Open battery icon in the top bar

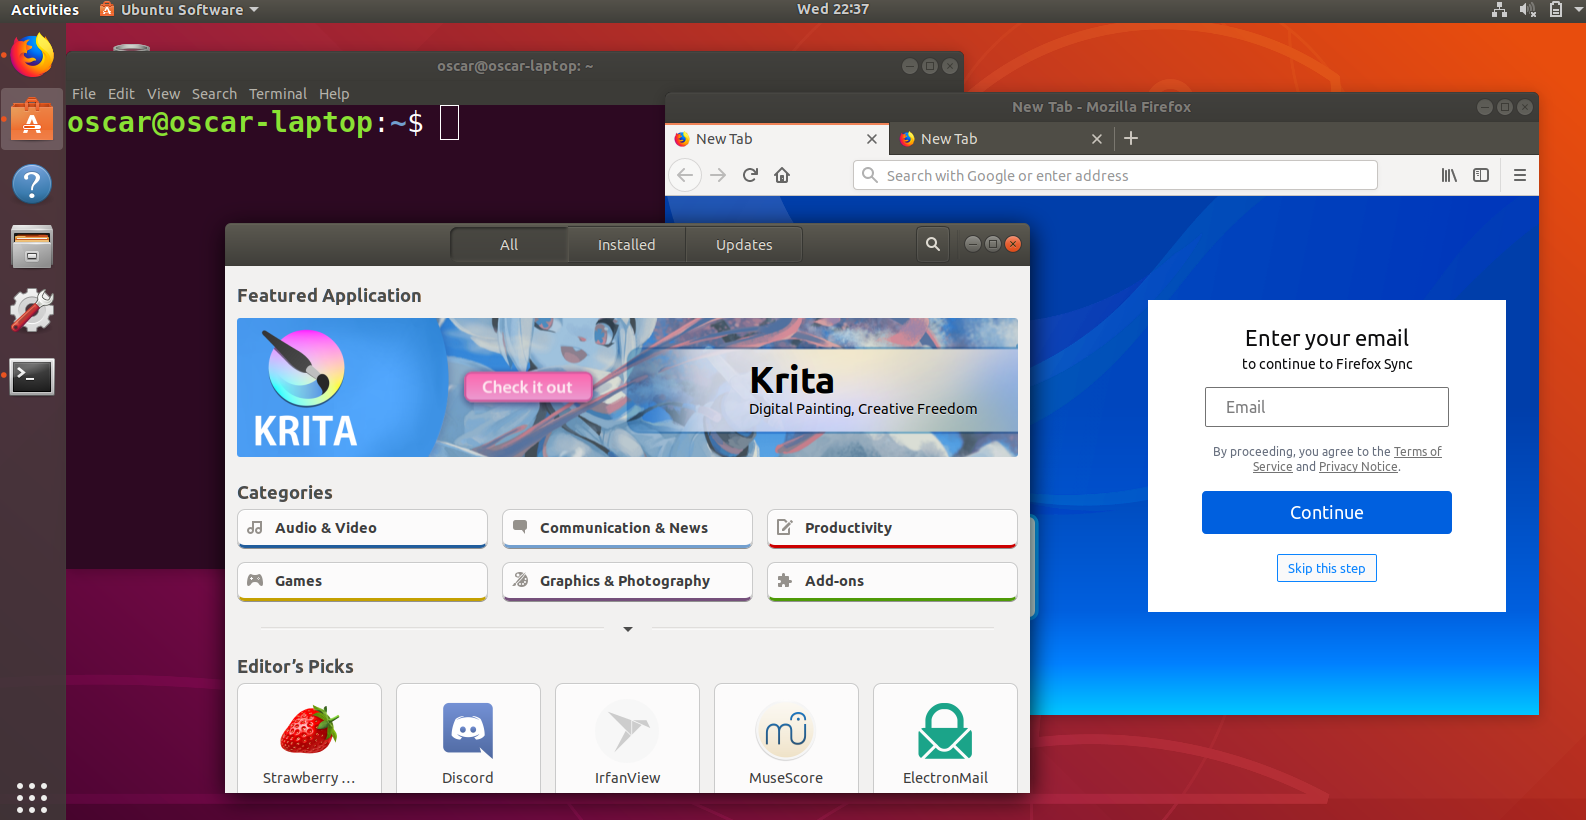click(x=1556, y=9)
